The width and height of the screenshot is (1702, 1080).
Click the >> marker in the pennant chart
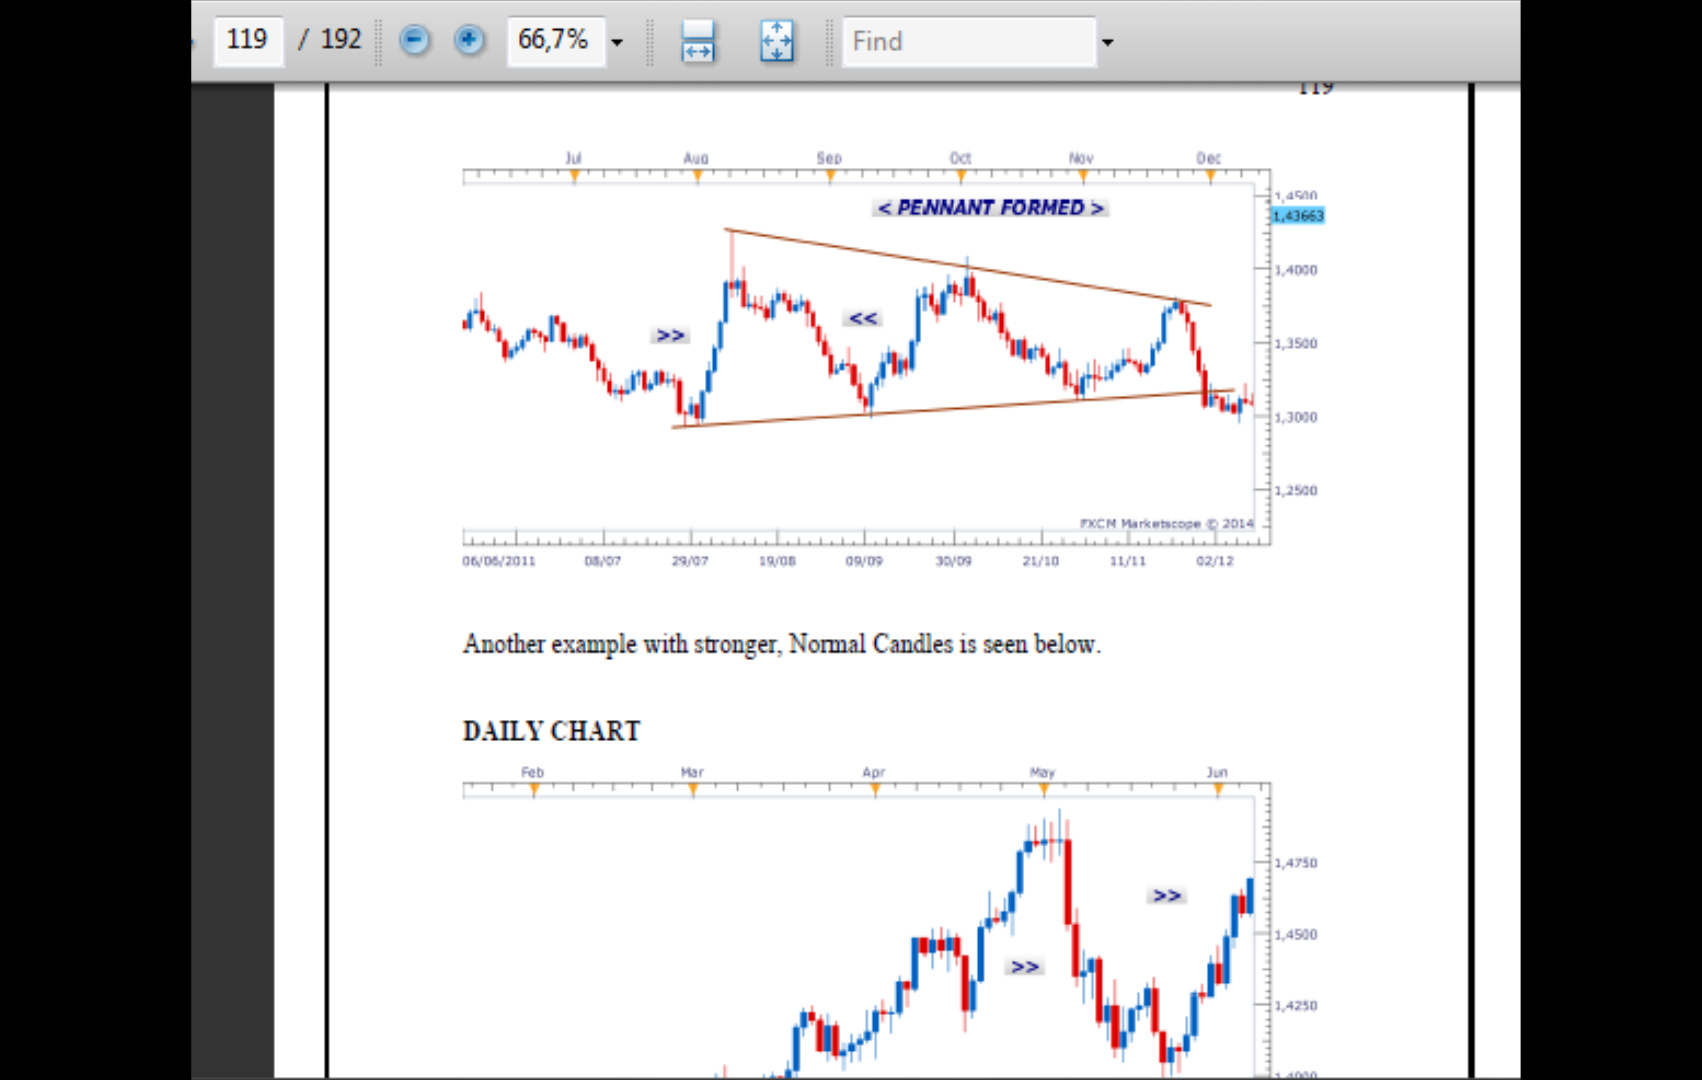670,335
